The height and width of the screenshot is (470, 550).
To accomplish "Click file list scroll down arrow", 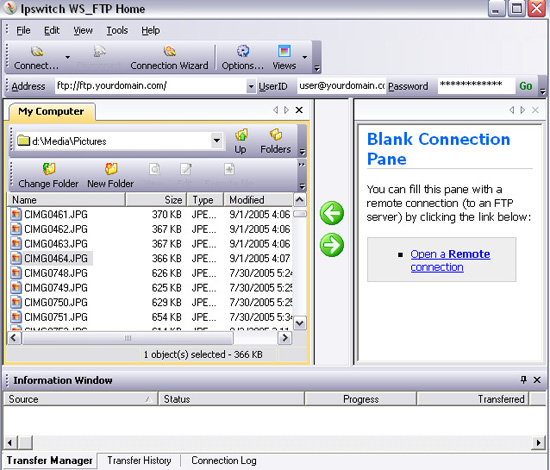I will [x=300, y=323].
